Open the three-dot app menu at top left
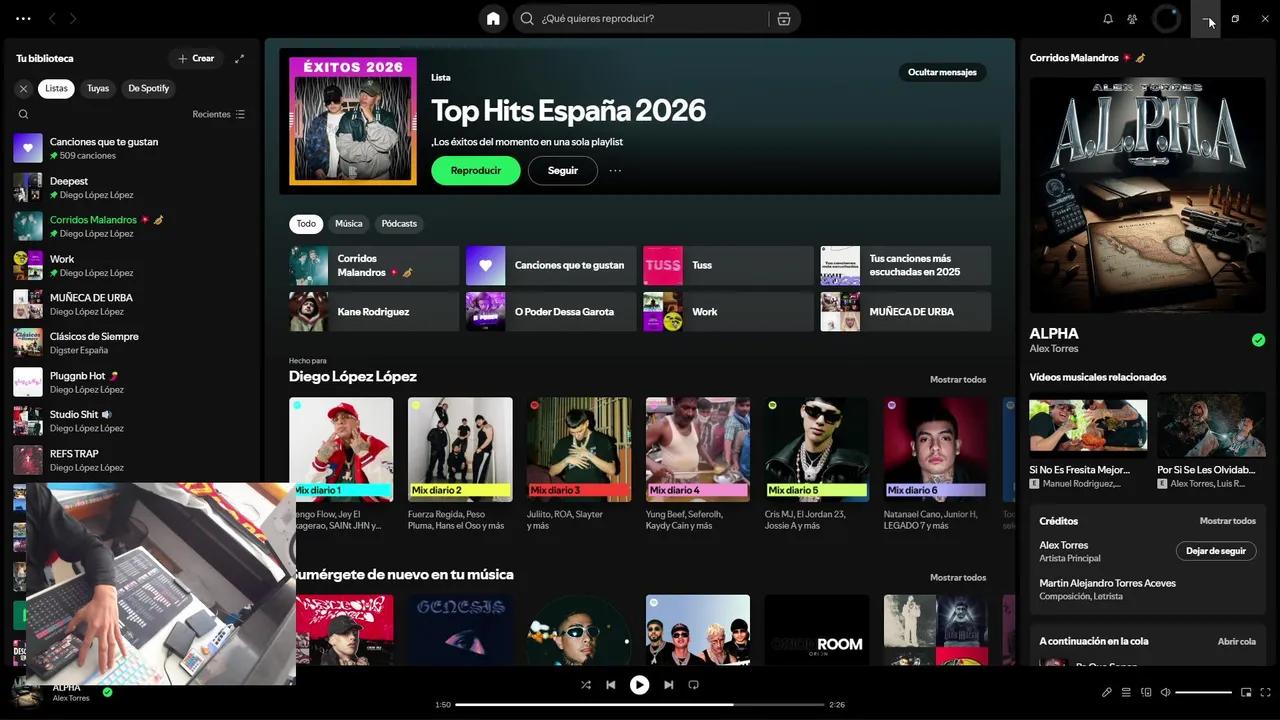1280x720 pixels. [x=23, y=18]
